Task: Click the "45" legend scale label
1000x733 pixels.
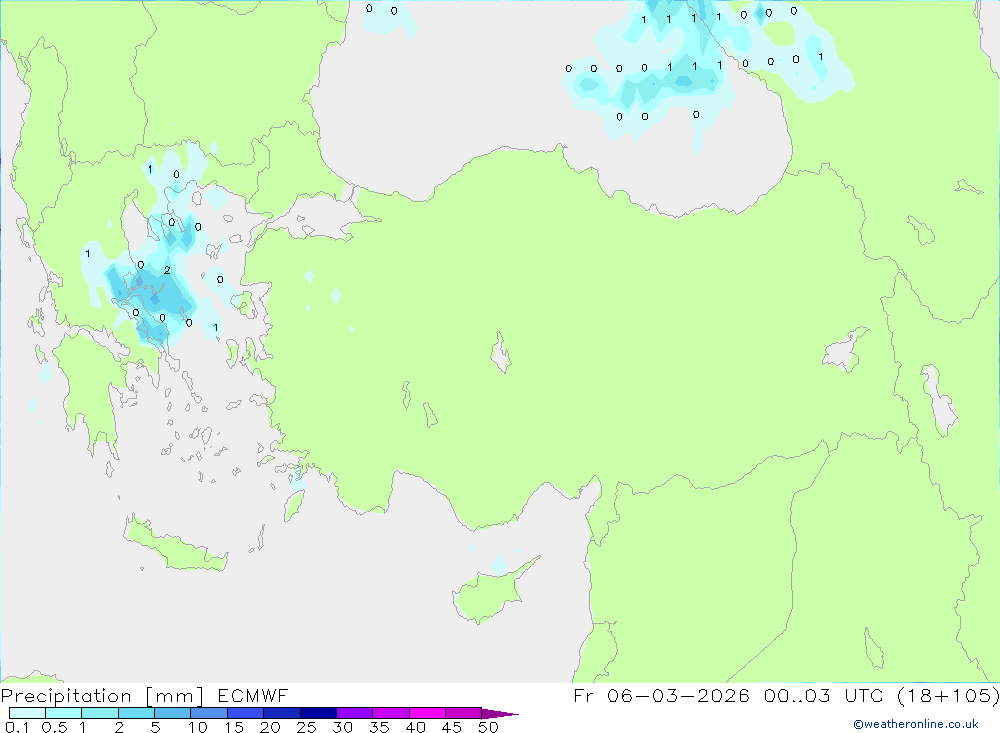Action: click(452, 727)
